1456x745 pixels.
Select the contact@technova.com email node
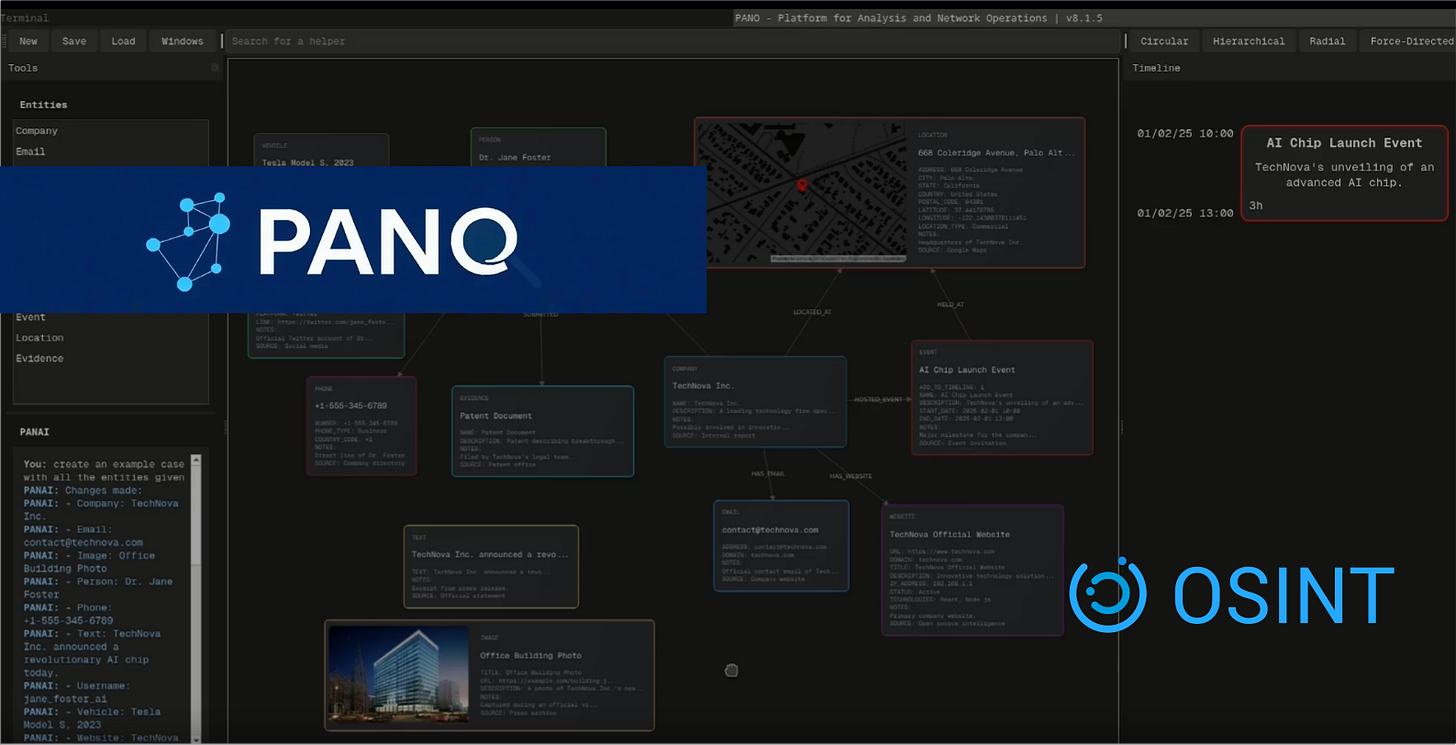pyautogui.click(x=781, y=545)
